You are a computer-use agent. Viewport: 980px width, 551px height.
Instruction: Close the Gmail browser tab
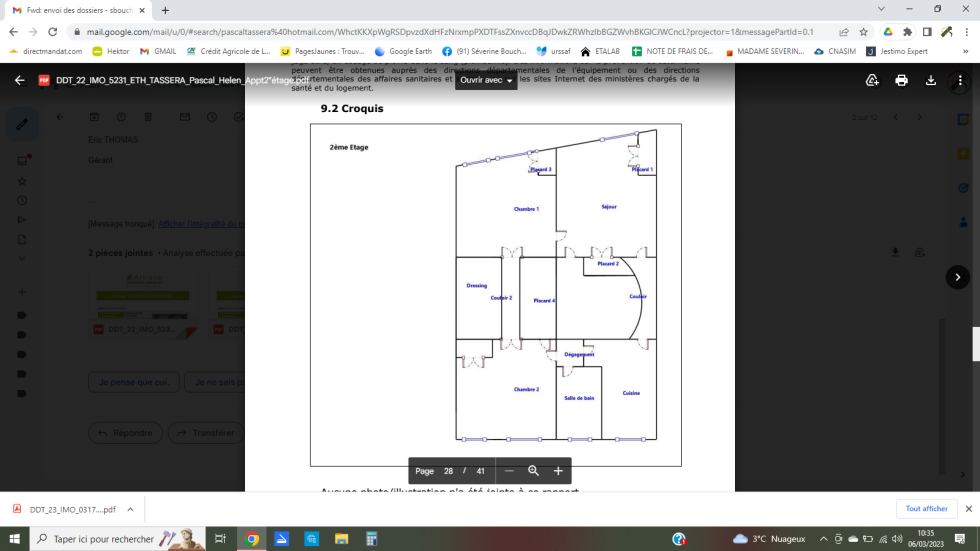coord(142,10)
